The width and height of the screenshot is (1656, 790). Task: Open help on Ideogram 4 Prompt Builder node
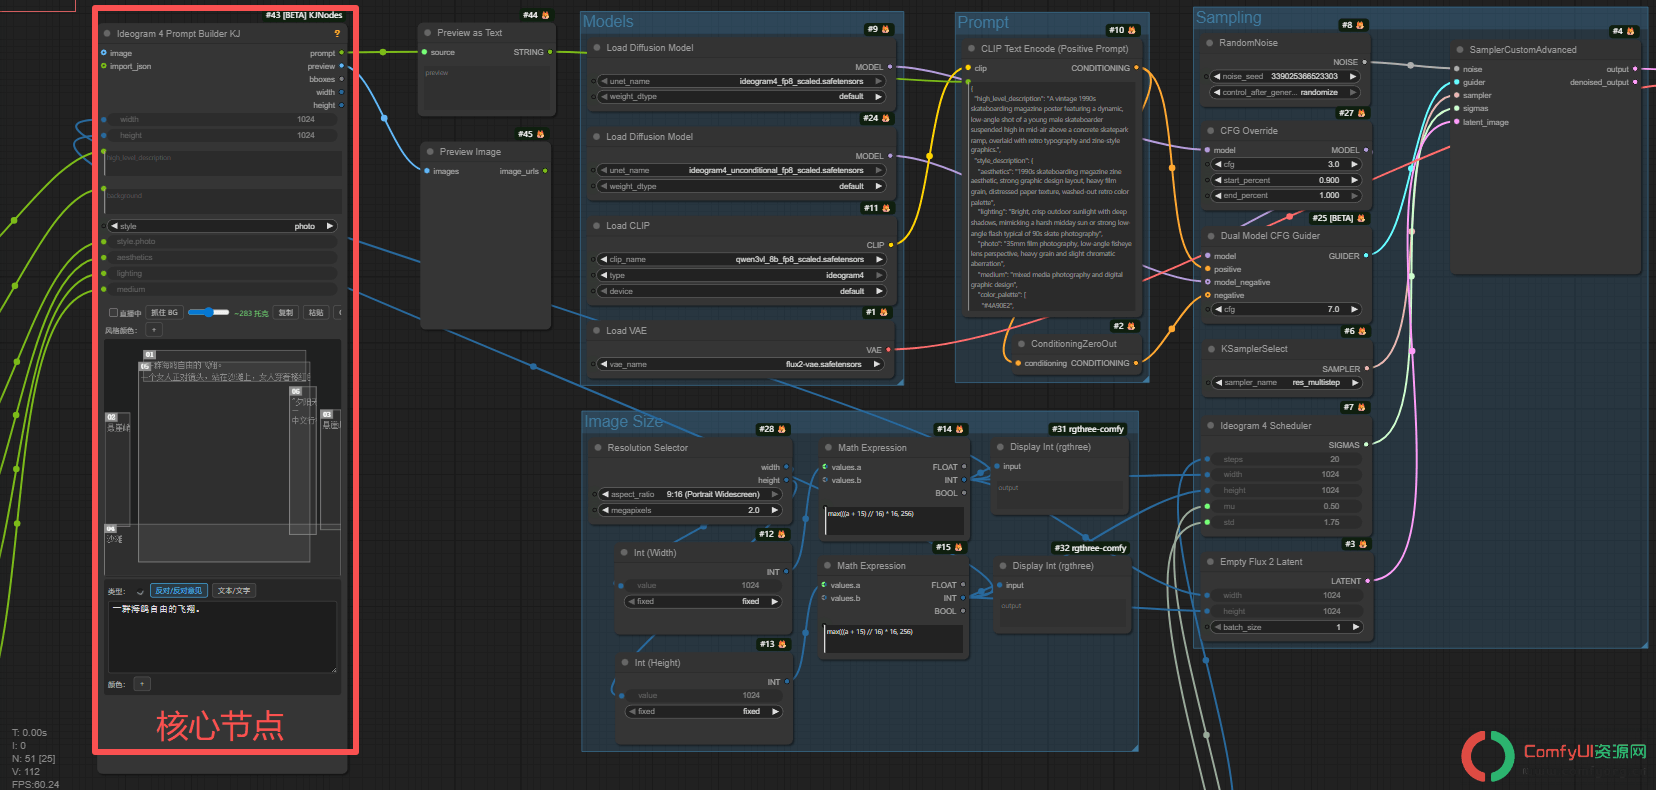pyautogui.click(x=337, y=34)
